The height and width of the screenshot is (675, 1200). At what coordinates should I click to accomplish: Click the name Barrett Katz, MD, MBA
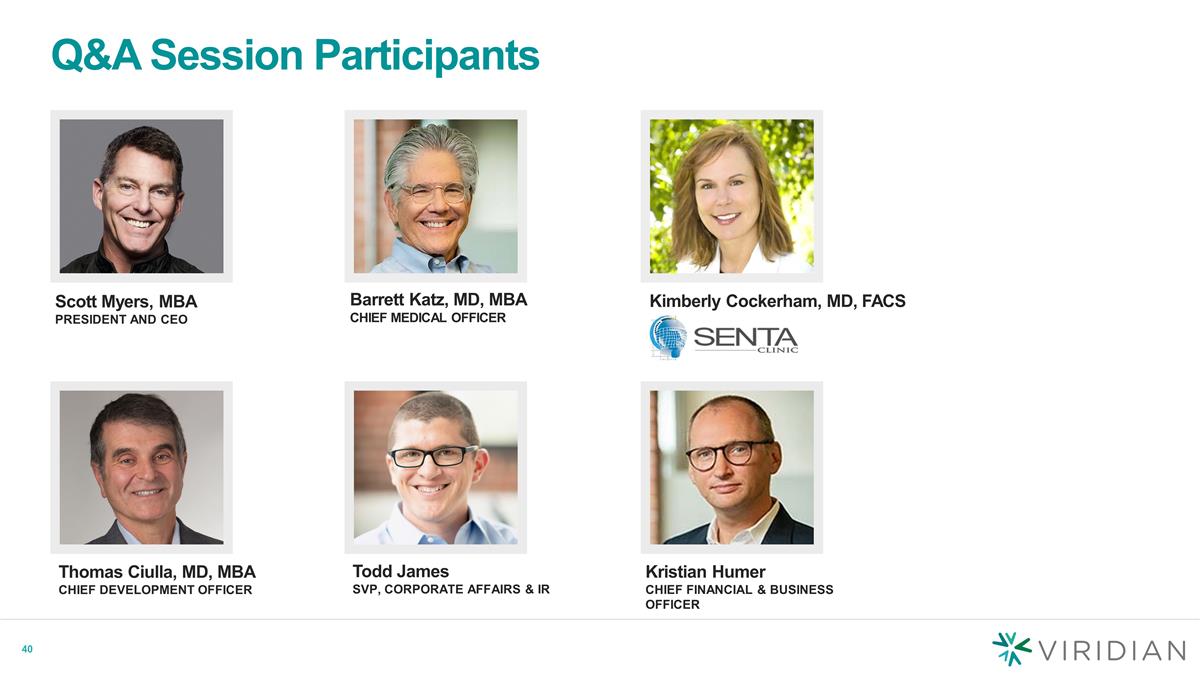439,300
